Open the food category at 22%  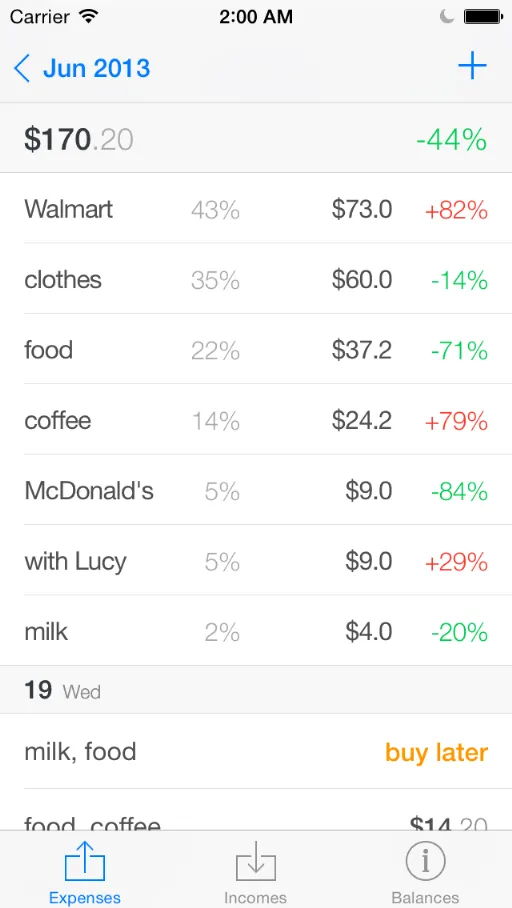point(256,349)
